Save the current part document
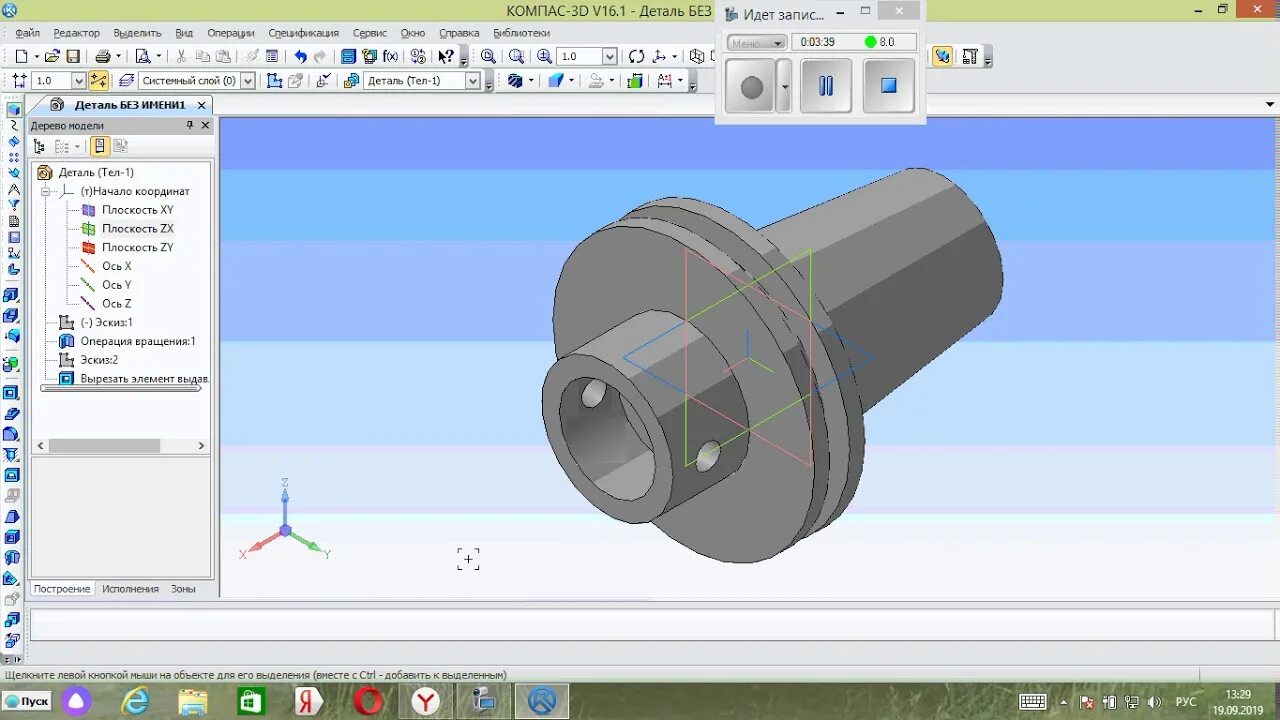 (73, 56)
